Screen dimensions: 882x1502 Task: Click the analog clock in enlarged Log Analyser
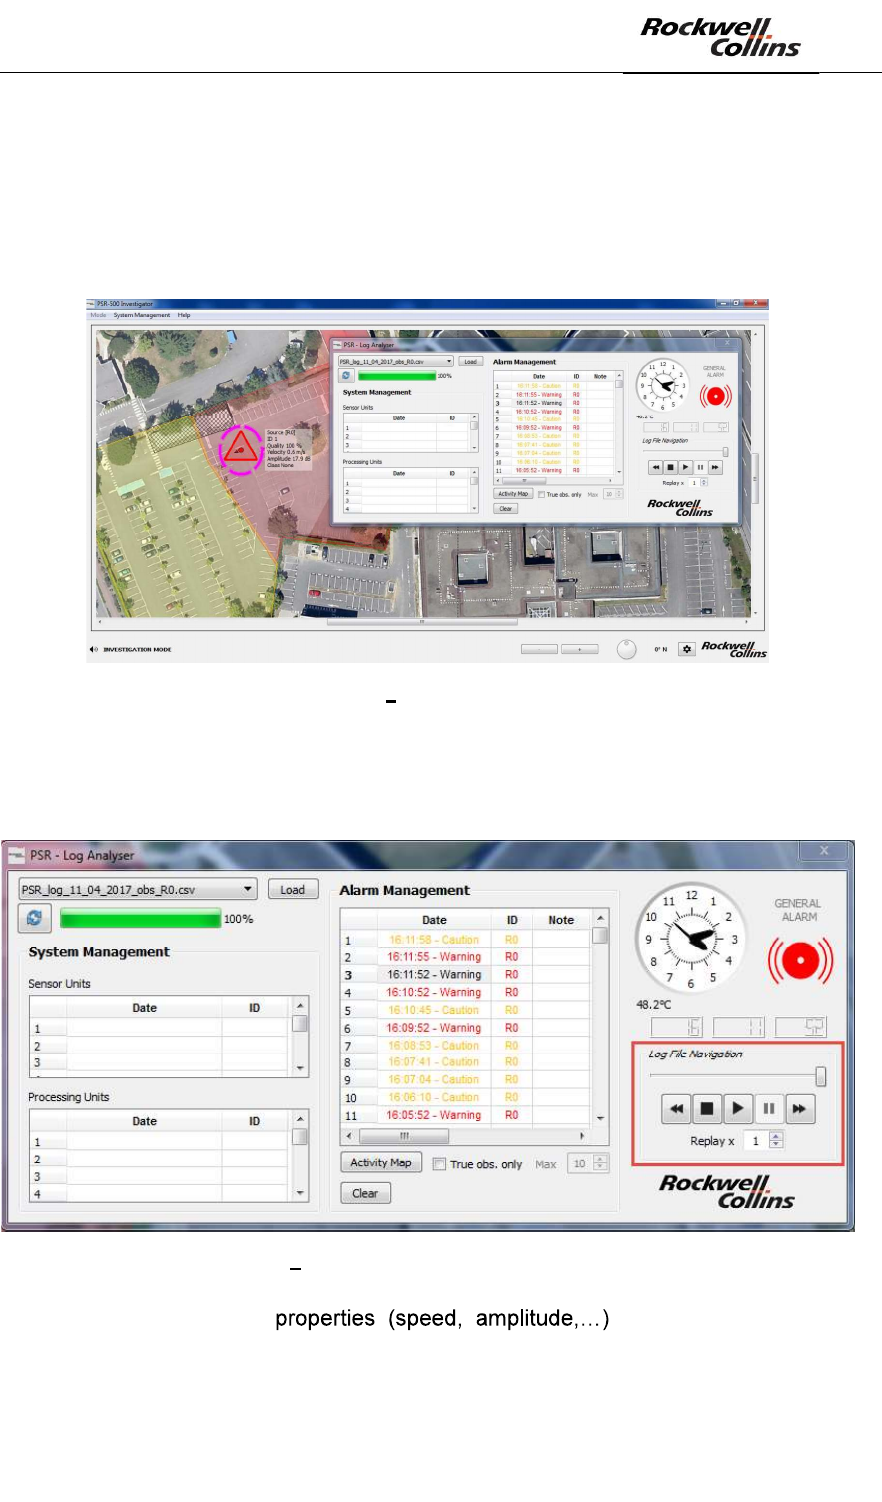coord(689,938)
